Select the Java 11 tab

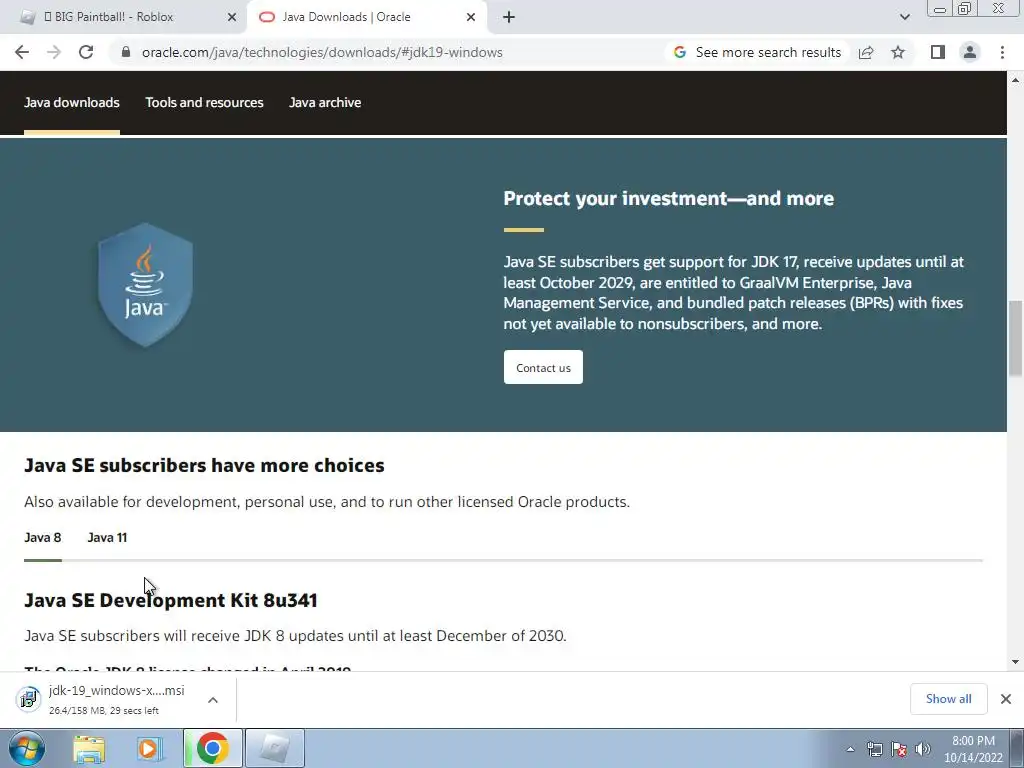pos(107,537)
